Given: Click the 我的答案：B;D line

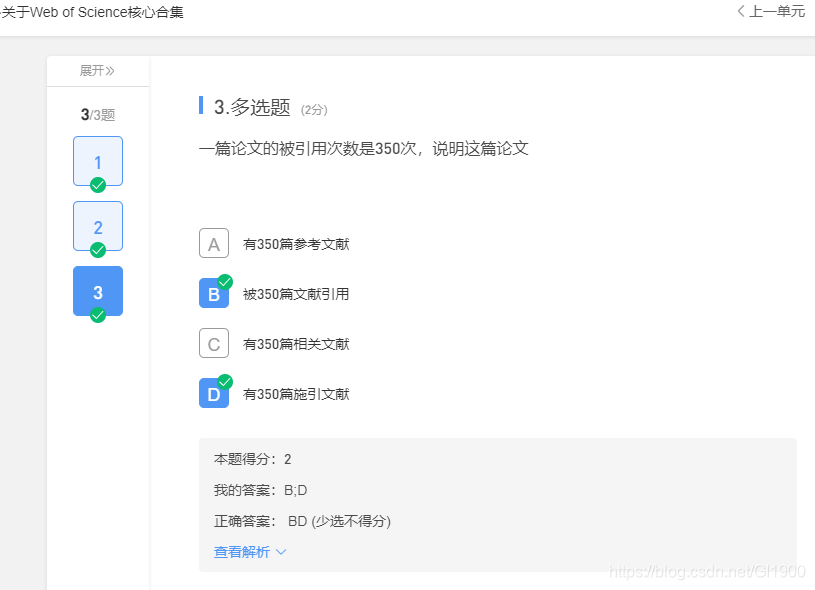Looking at the screenshot, I should point(260,490).
